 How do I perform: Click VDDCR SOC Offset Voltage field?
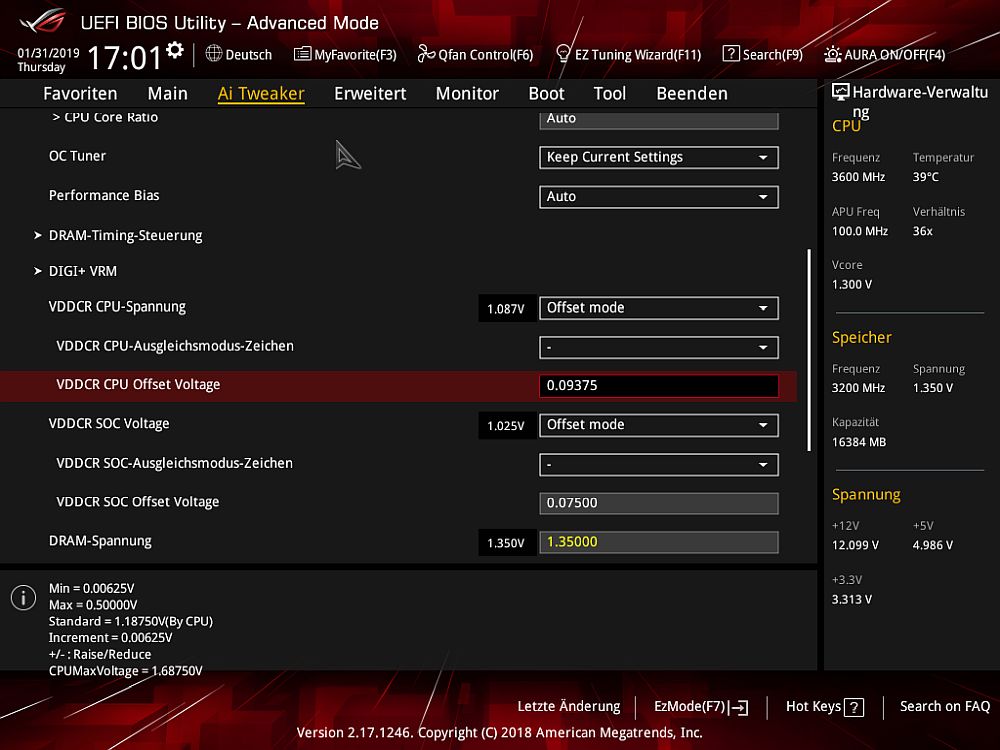point(659,503)
